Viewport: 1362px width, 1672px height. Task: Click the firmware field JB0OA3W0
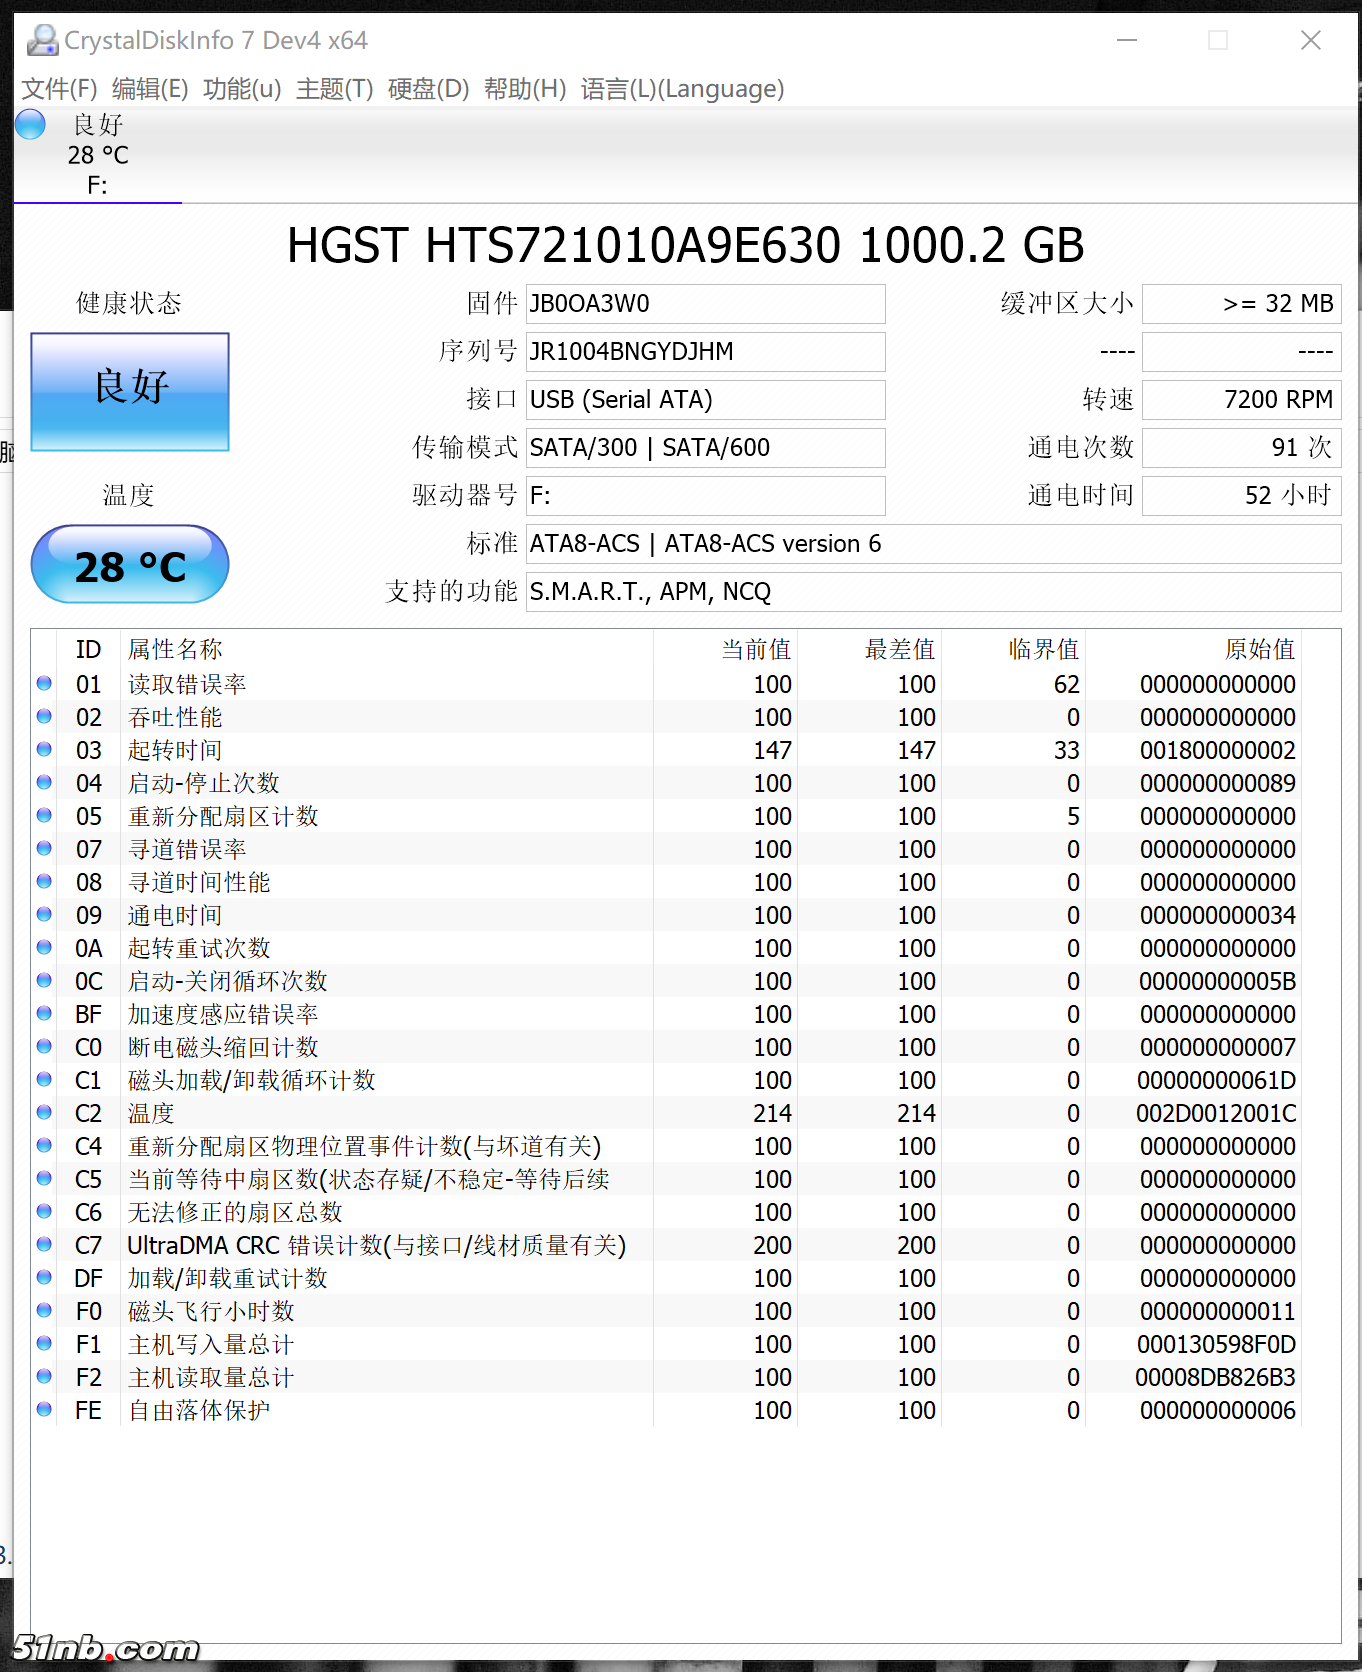tap(705, 304)
